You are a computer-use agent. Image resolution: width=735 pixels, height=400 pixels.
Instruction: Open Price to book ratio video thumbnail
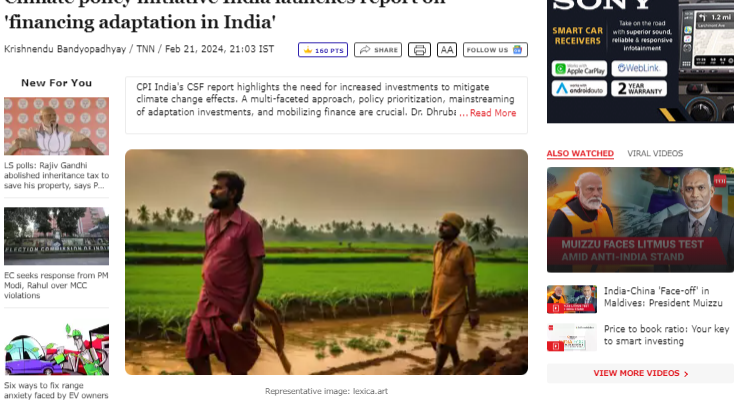571,337
